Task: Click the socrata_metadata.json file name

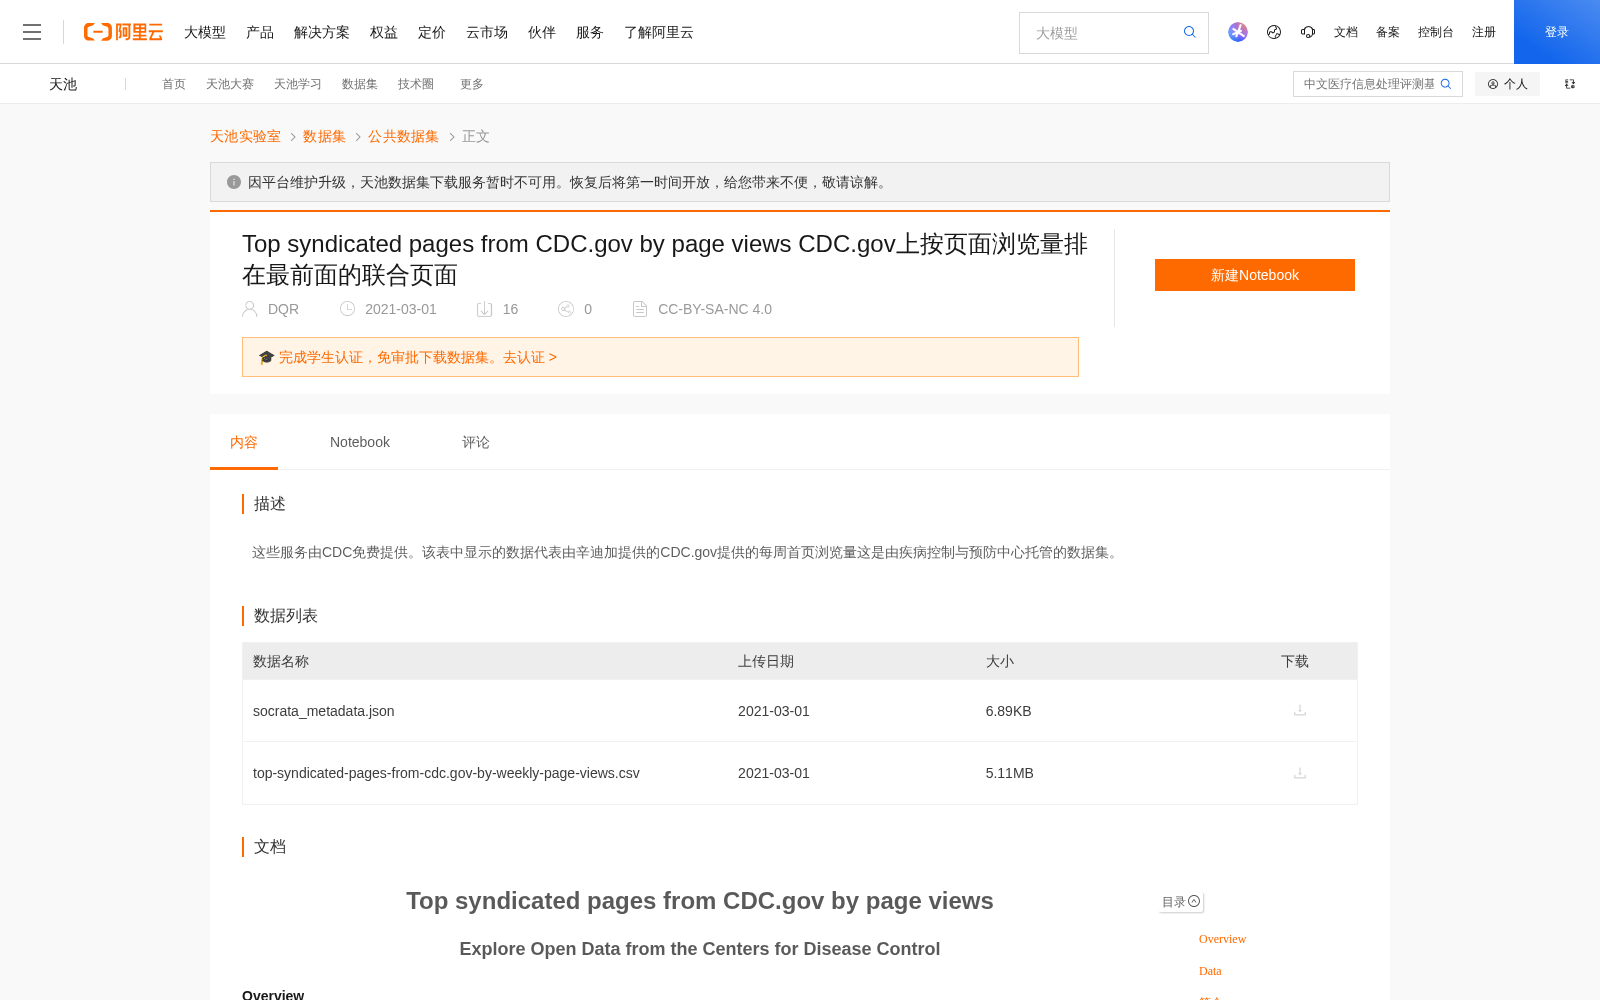Action: point(324,711)
